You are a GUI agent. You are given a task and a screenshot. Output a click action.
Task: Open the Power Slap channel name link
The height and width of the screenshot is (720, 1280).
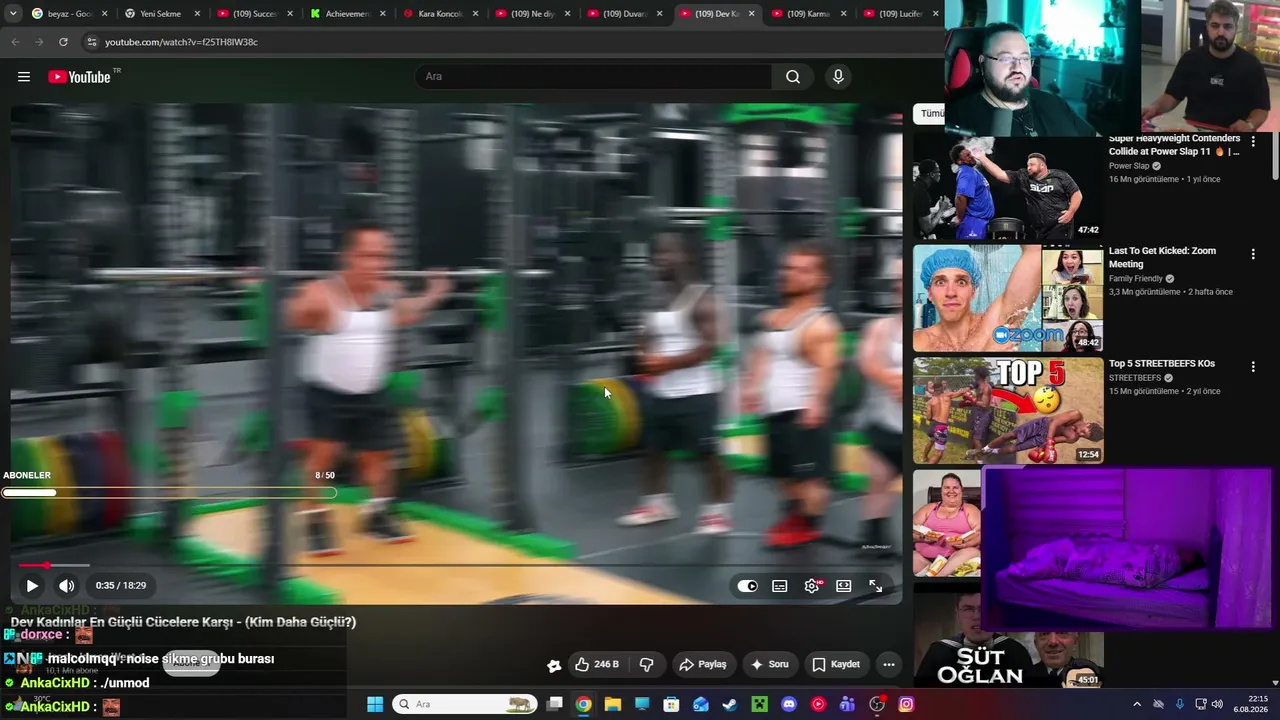1129,166
